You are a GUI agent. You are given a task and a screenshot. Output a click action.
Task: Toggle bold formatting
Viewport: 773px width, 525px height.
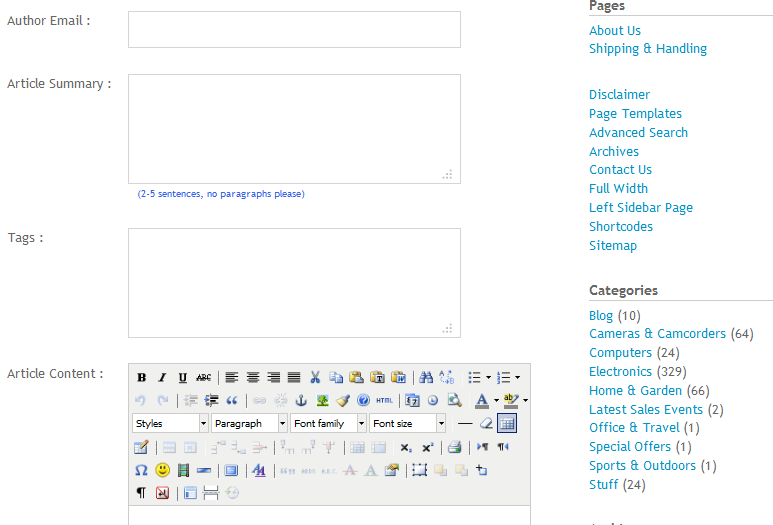tap(141, 378)
